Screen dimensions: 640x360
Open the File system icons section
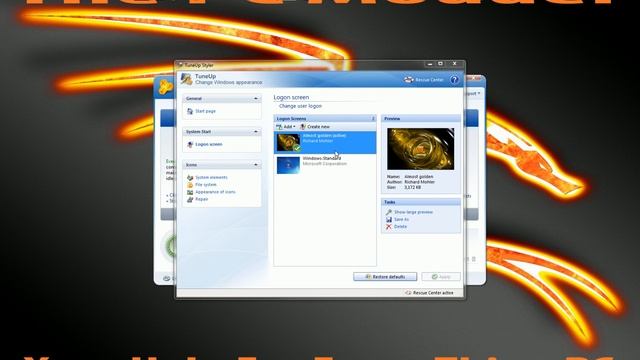click(x=205, y=184)
